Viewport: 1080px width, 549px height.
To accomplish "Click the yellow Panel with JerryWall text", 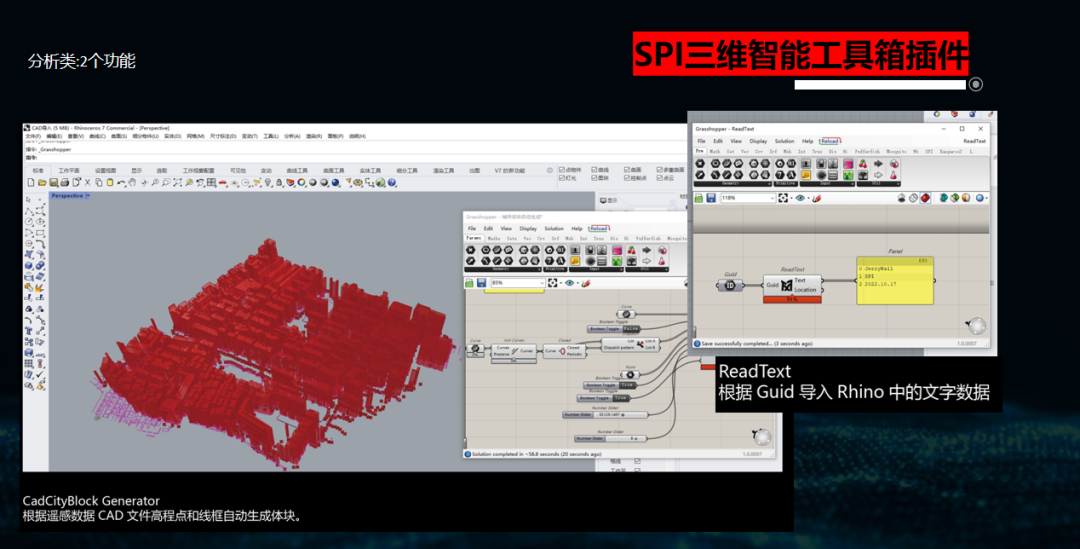I will pyautogui.click(x=894, y=282).
